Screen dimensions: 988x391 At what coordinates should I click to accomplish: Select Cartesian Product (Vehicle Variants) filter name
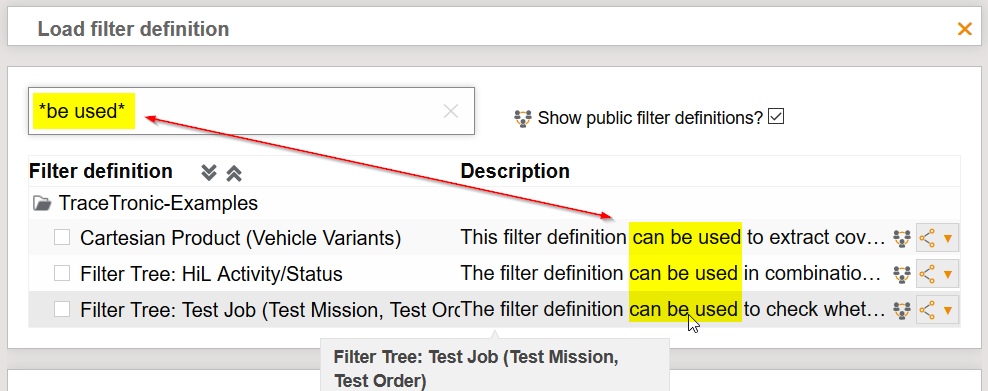(x=241, y=238)
